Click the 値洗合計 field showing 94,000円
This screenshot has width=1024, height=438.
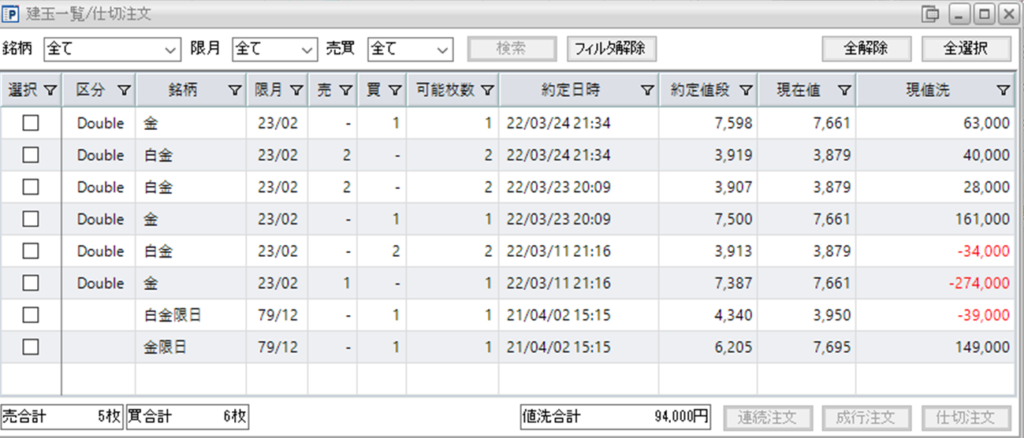pyautogui.click(x=616, y=416)
